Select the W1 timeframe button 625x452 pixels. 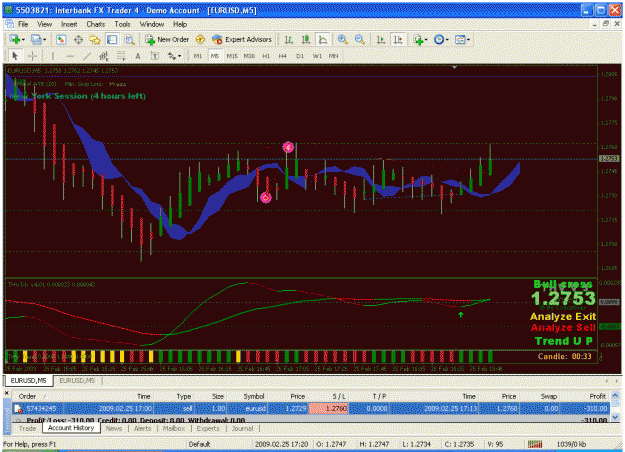tap(317, 56)
